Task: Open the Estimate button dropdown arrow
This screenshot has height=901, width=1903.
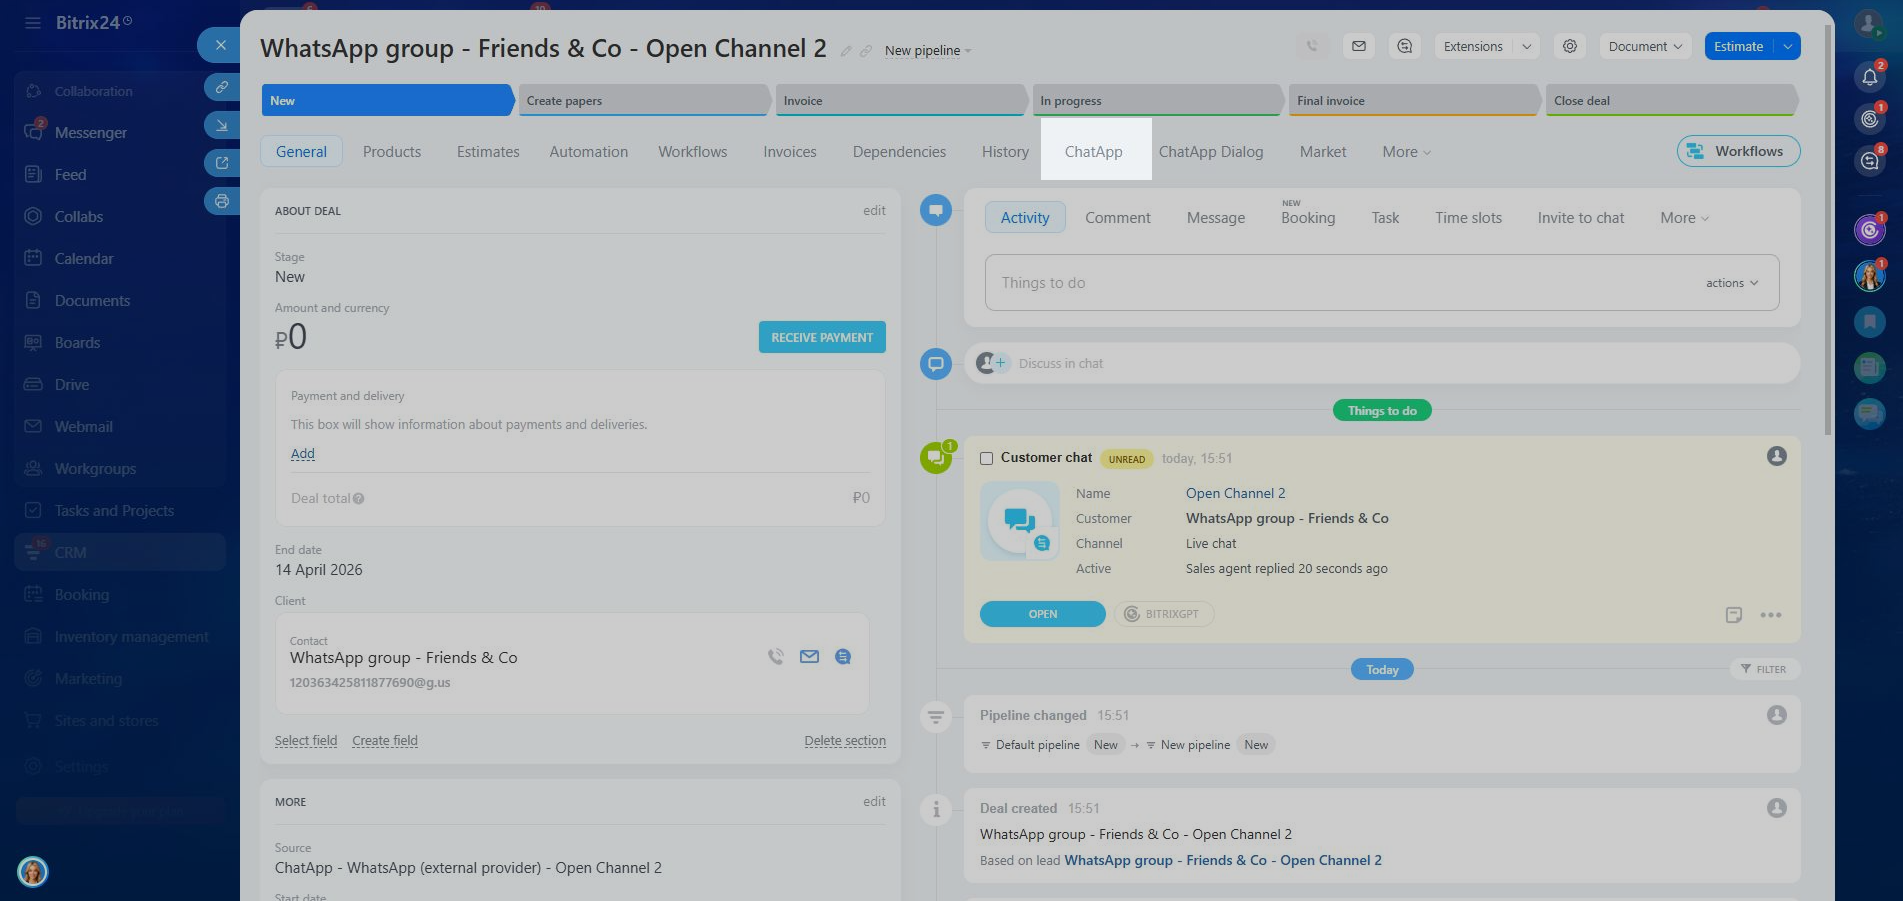Action: point(1787,46)
